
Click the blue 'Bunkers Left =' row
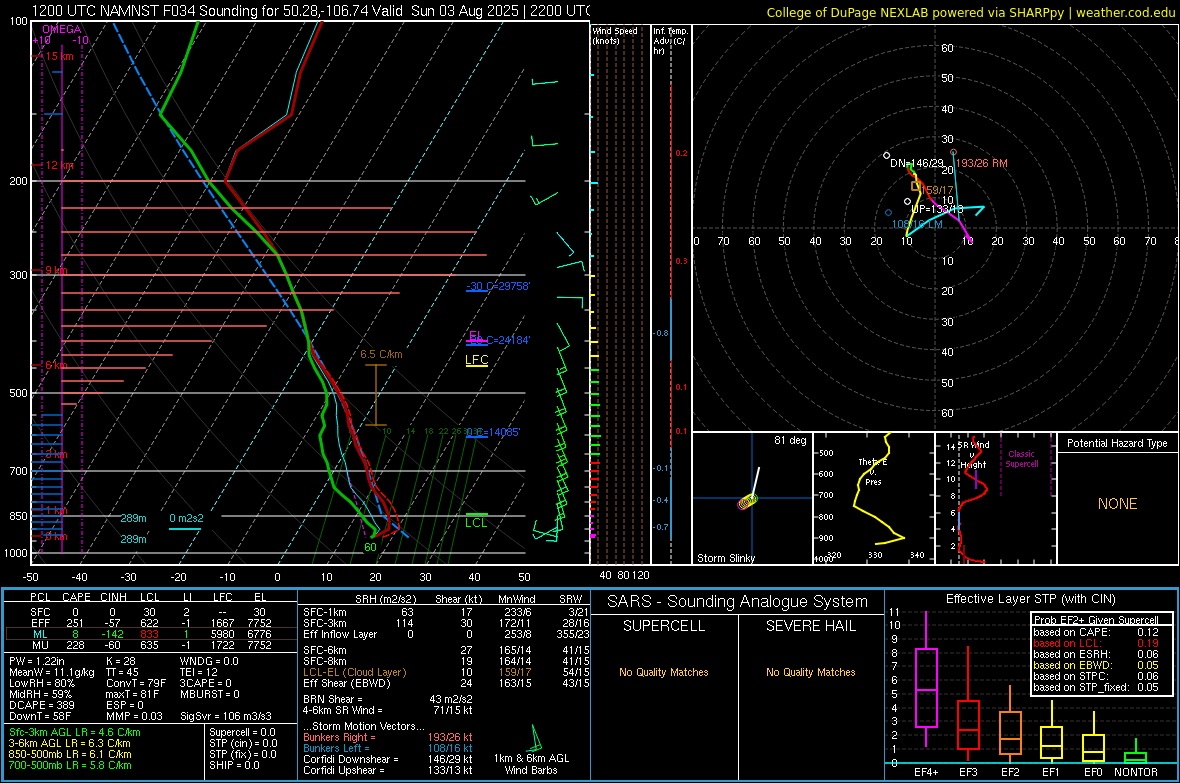pyautogui.click(x=388, y=748)
